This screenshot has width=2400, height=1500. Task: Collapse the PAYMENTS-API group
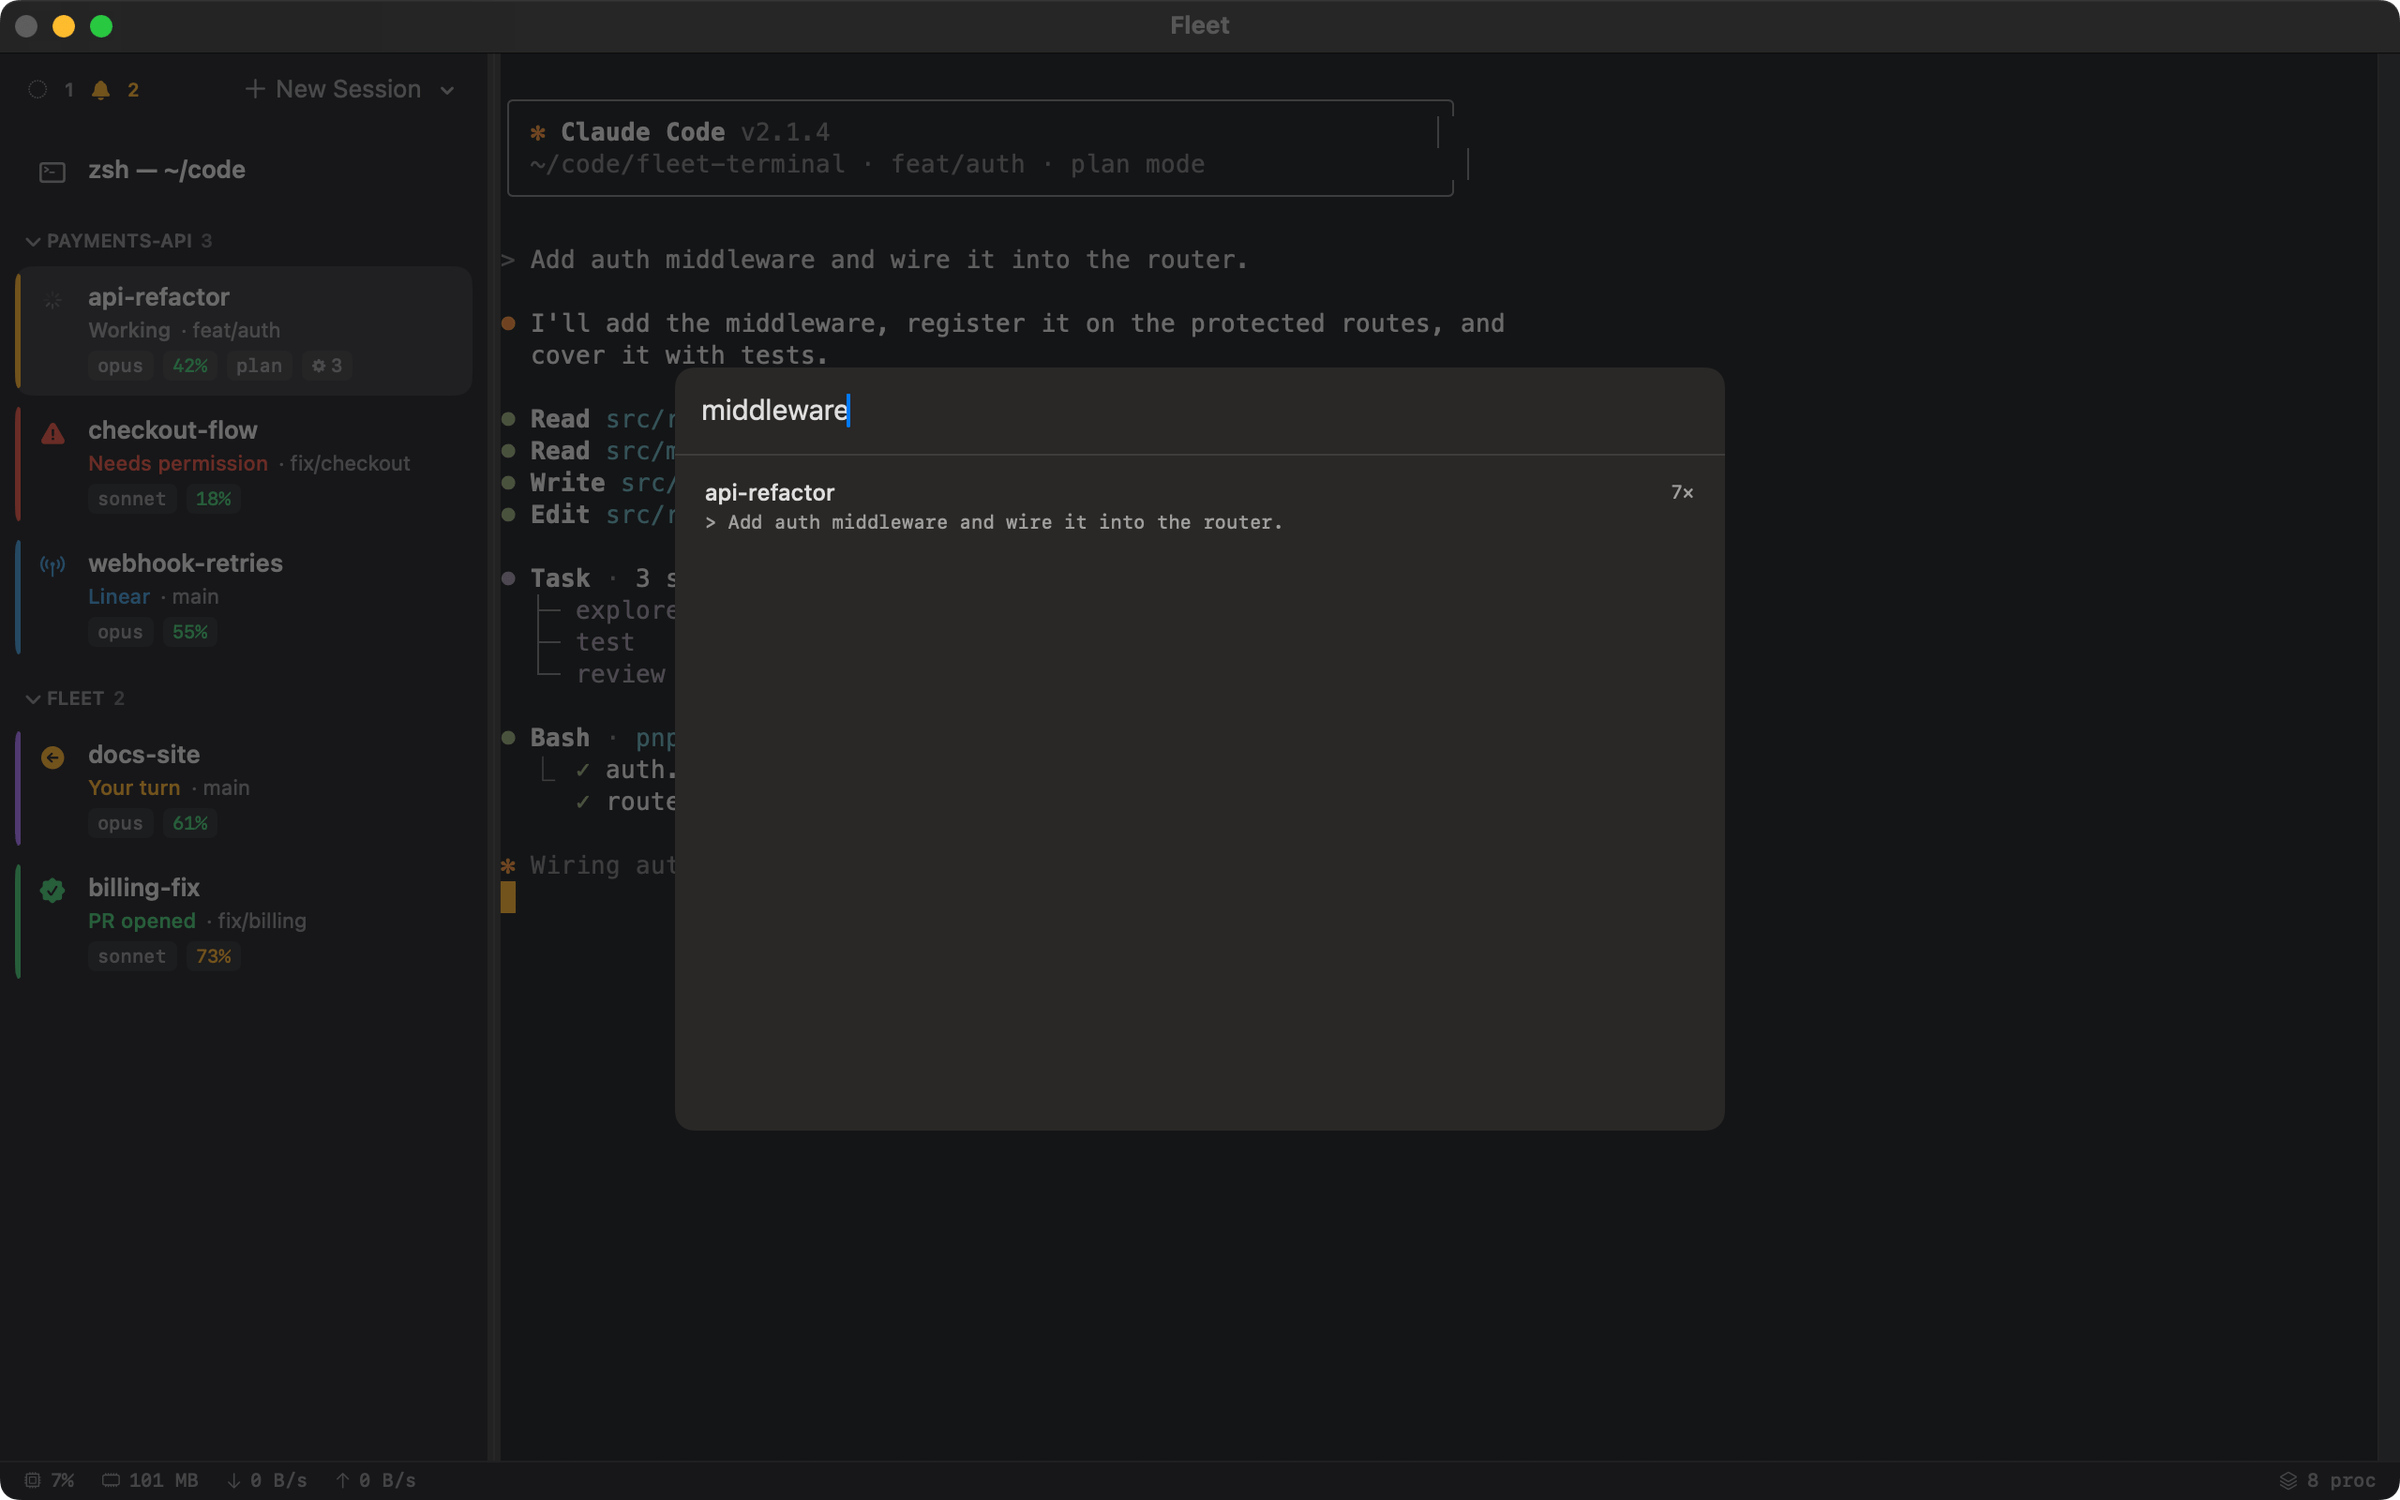point(33,241)
